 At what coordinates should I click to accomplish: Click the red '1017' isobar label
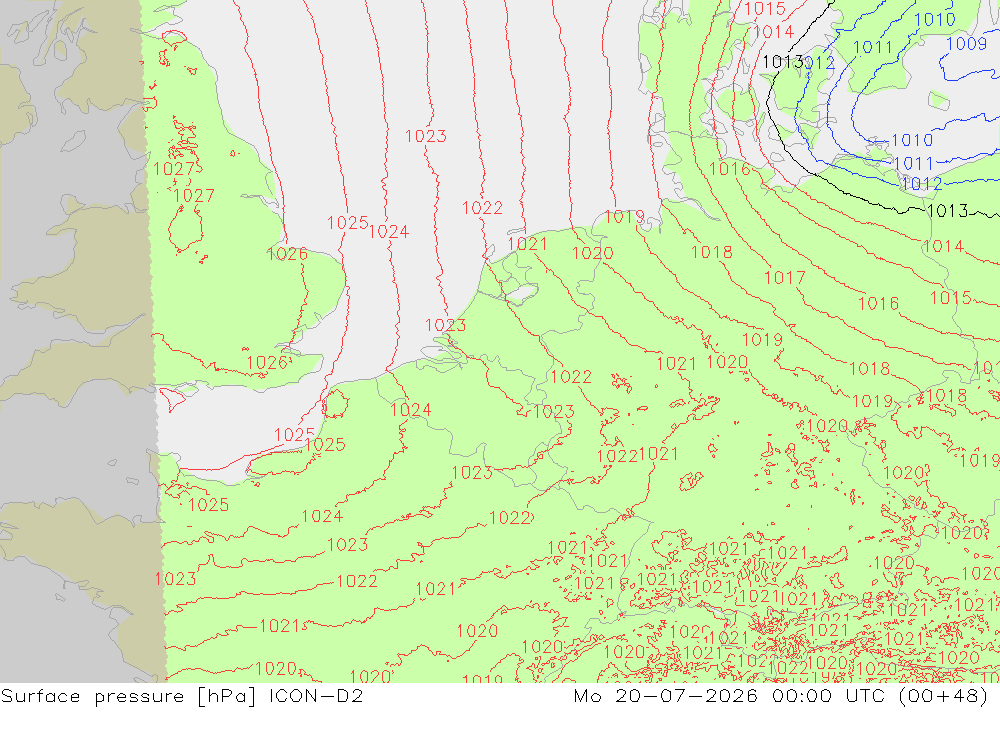coord(784,278)
